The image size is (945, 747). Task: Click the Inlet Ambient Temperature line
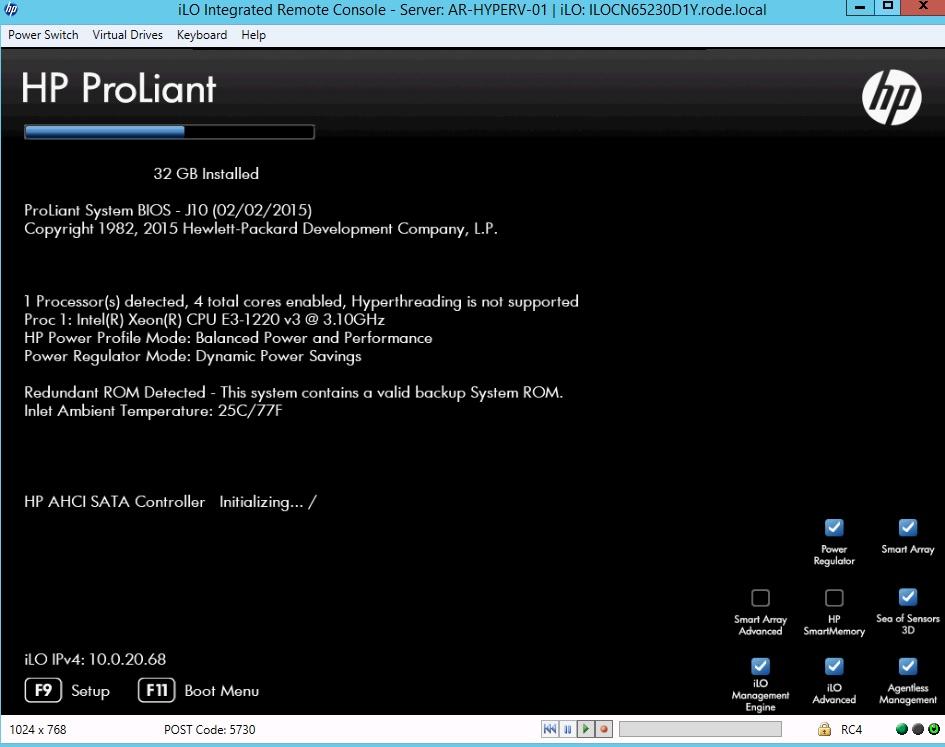tap(153, 411)
